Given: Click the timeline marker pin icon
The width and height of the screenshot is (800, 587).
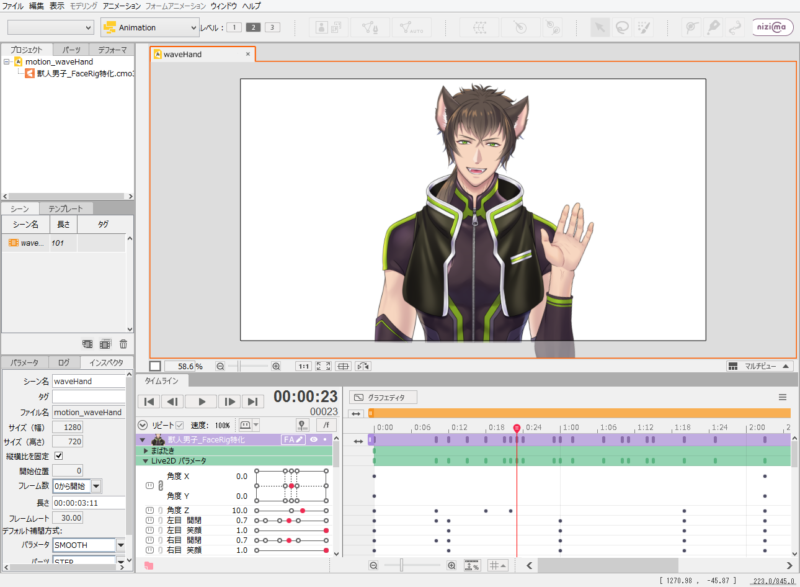Looking at the screenshot, I should (x=302, y=425).
